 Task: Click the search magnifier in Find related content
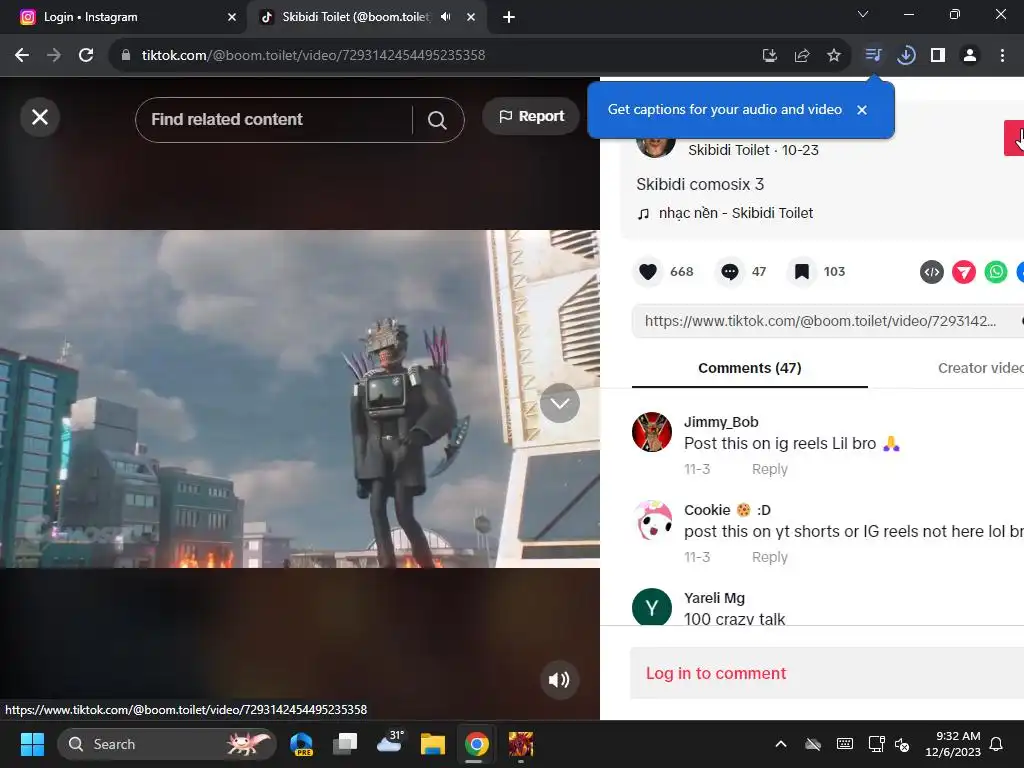(x=437, y=120)
